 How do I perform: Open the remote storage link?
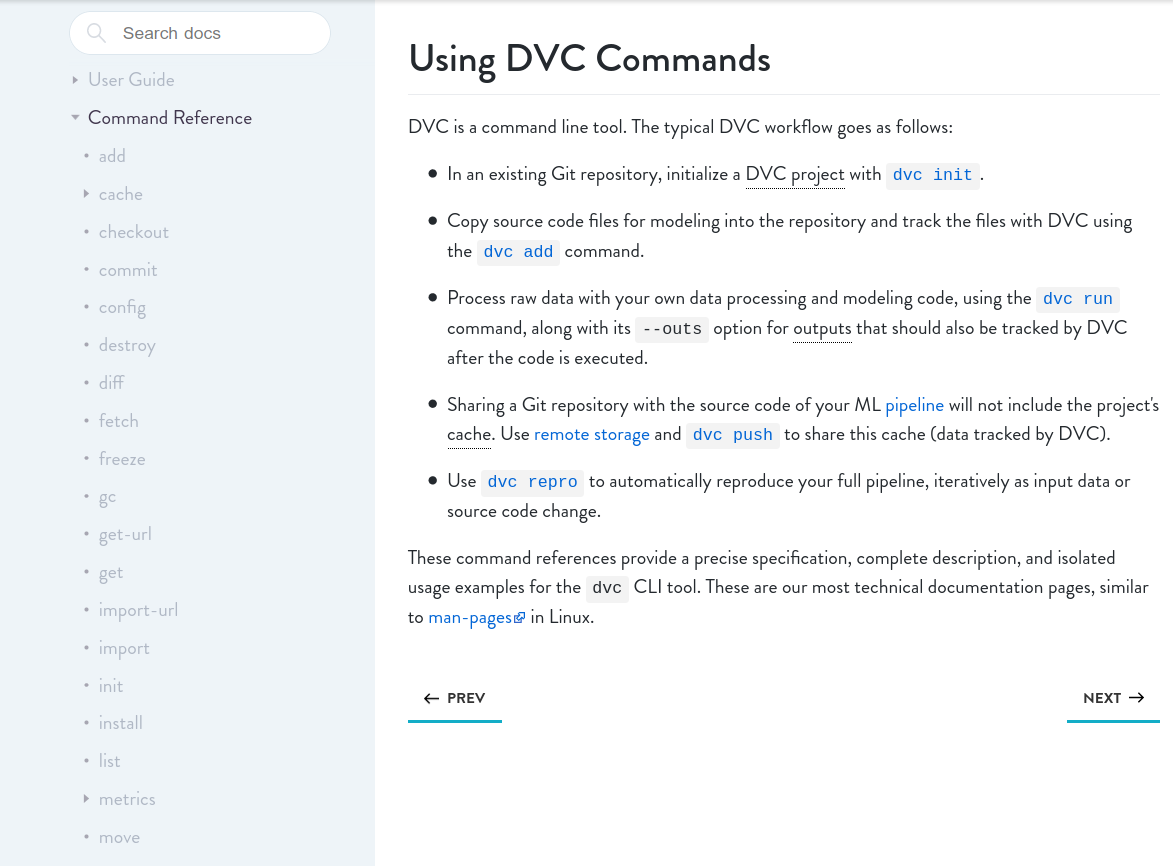pos(592,434)
